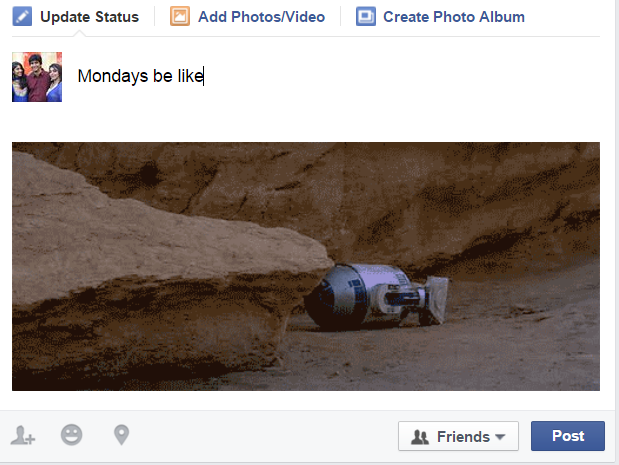Open the smiley feeling/activity picker

click(x=71, y=435)
